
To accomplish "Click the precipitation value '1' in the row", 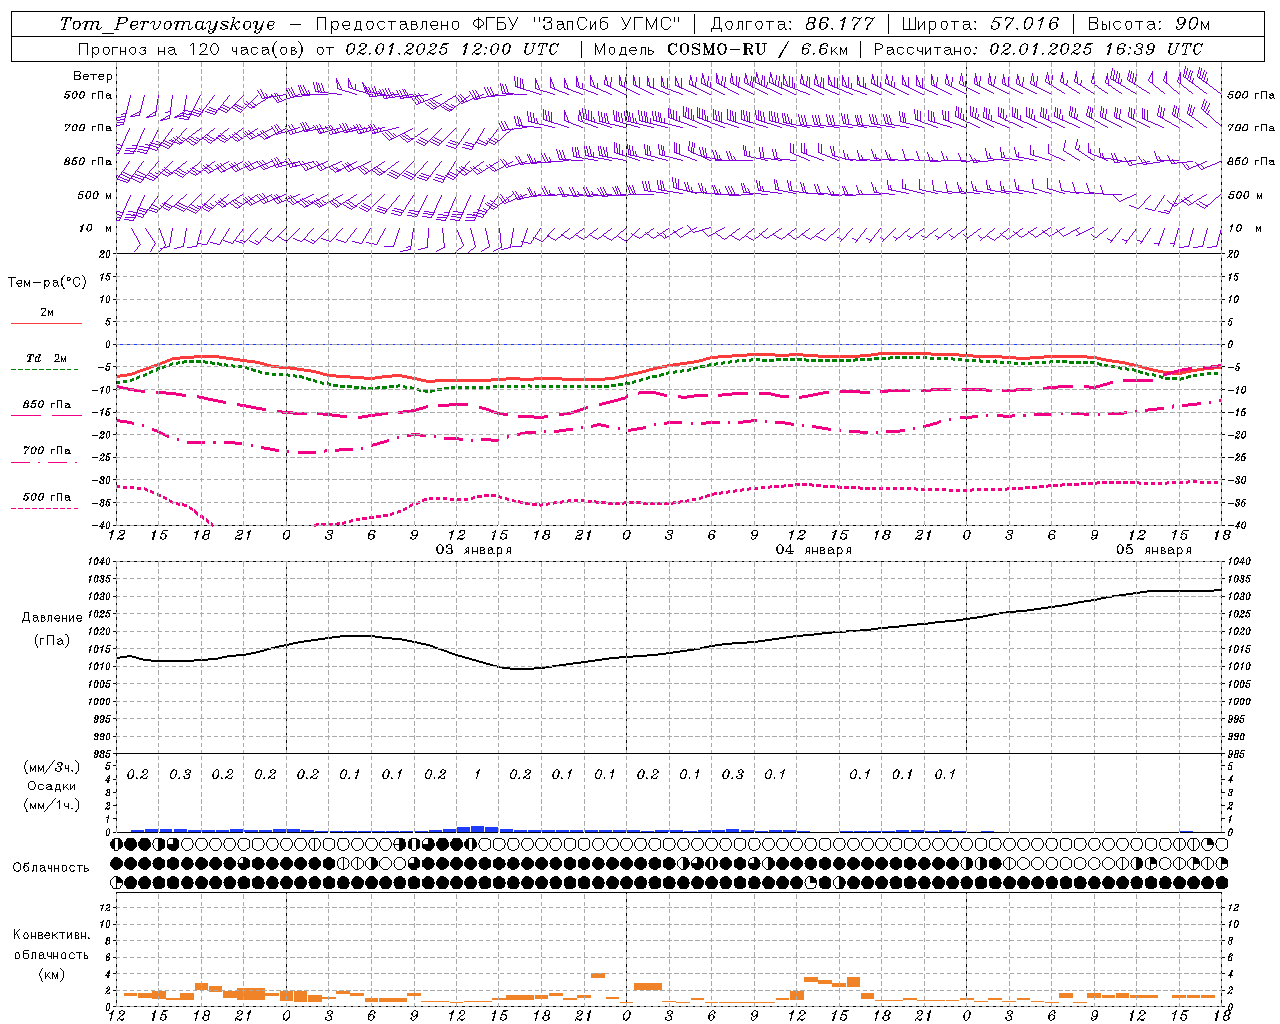I will pyautogui.click(x=478, y=774).
